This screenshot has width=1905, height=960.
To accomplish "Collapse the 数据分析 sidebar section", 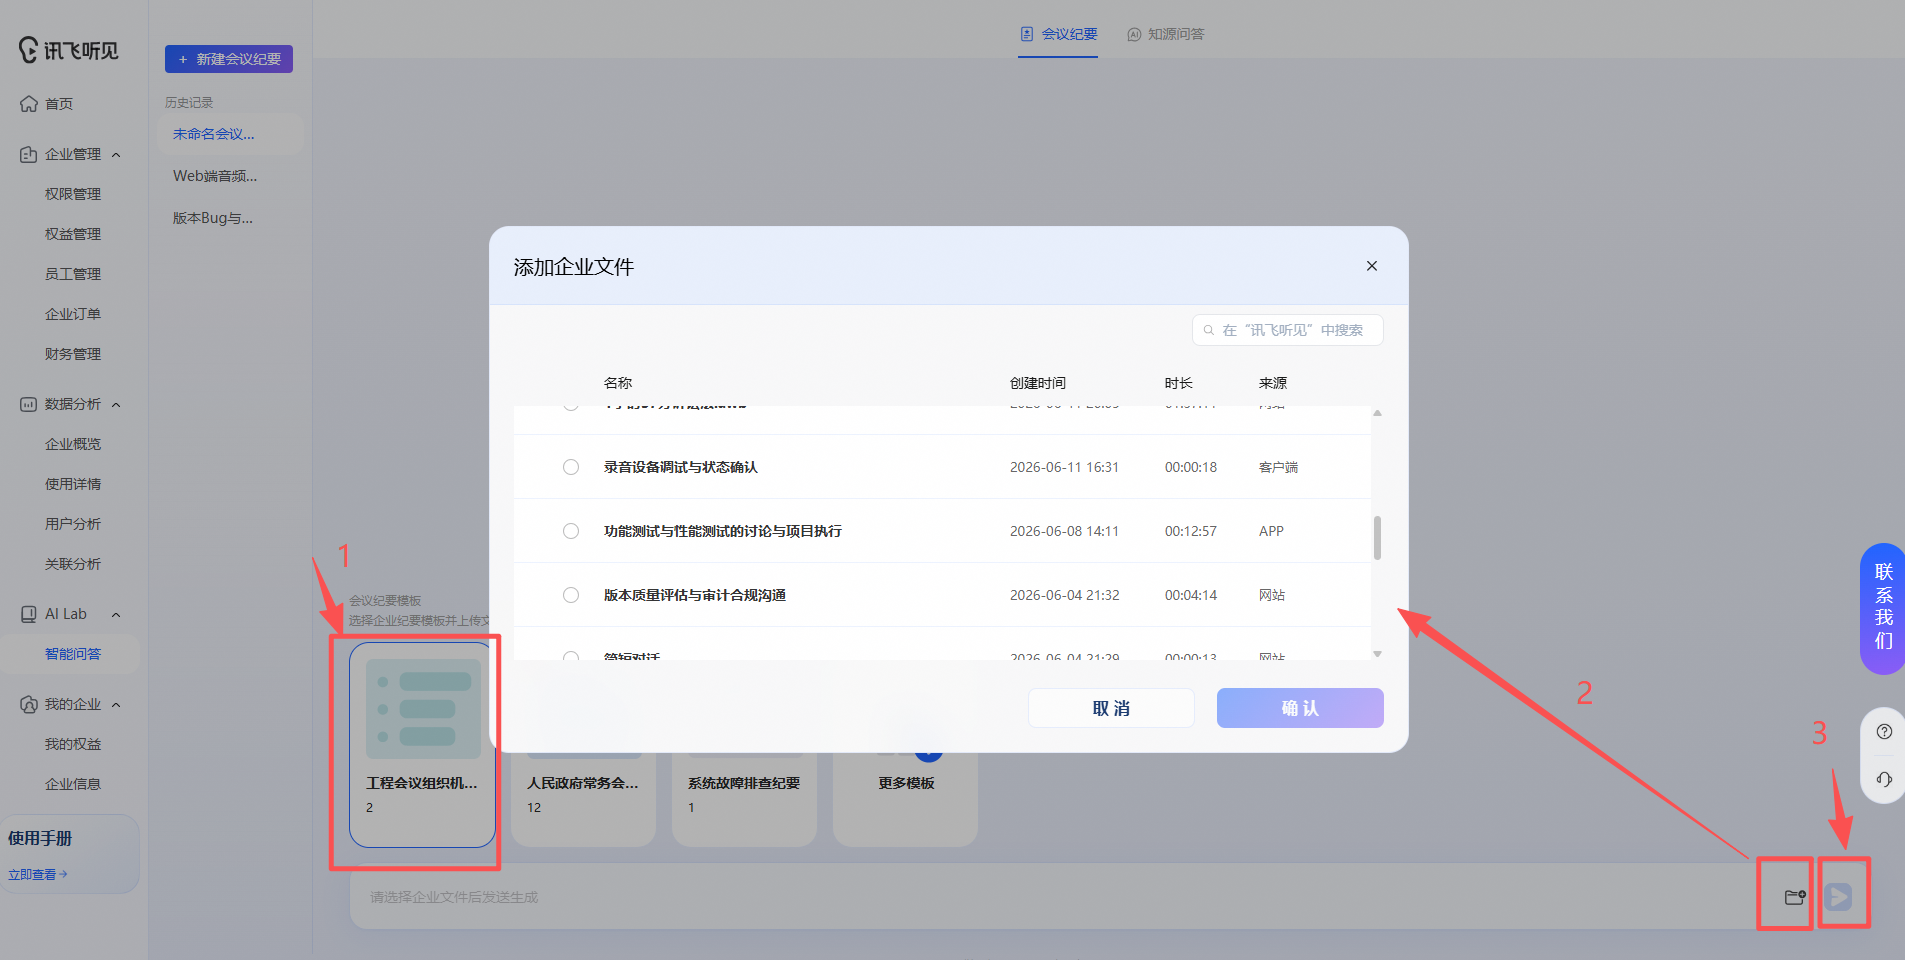I will (116, 404).
